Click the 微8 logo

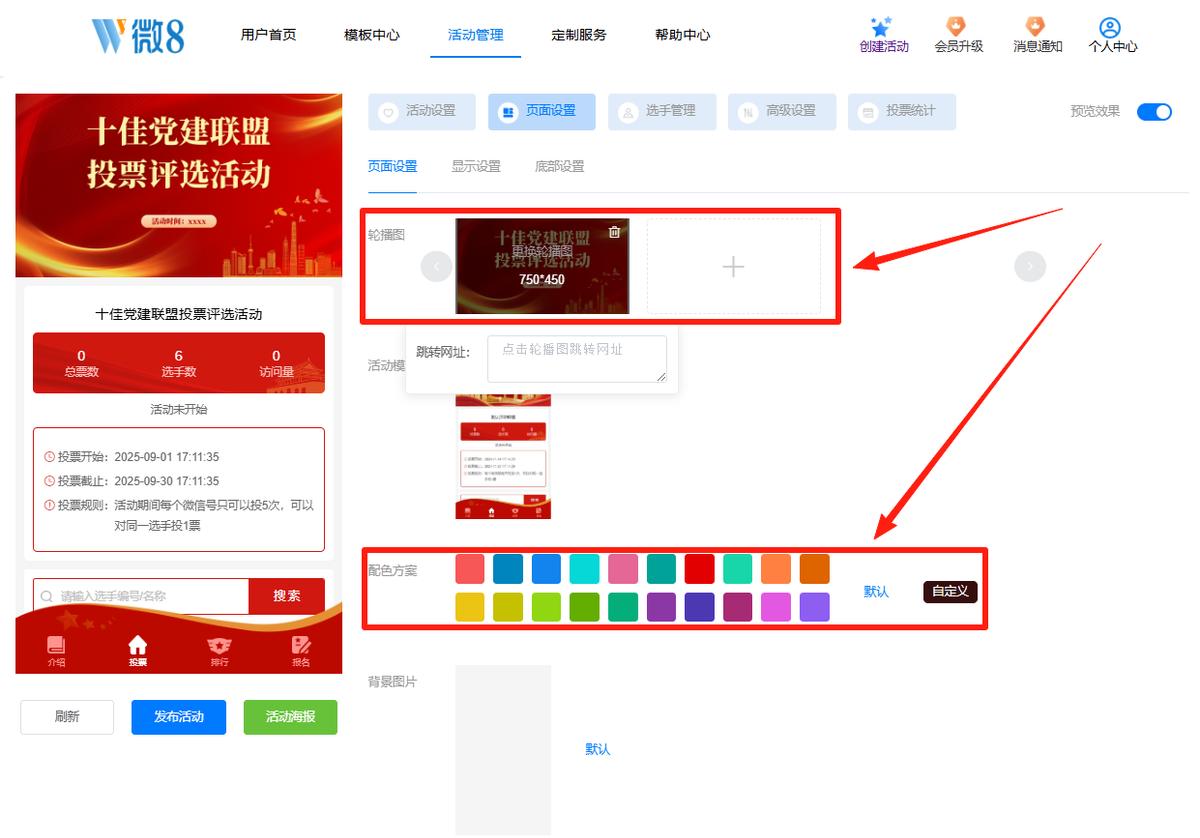138,36
